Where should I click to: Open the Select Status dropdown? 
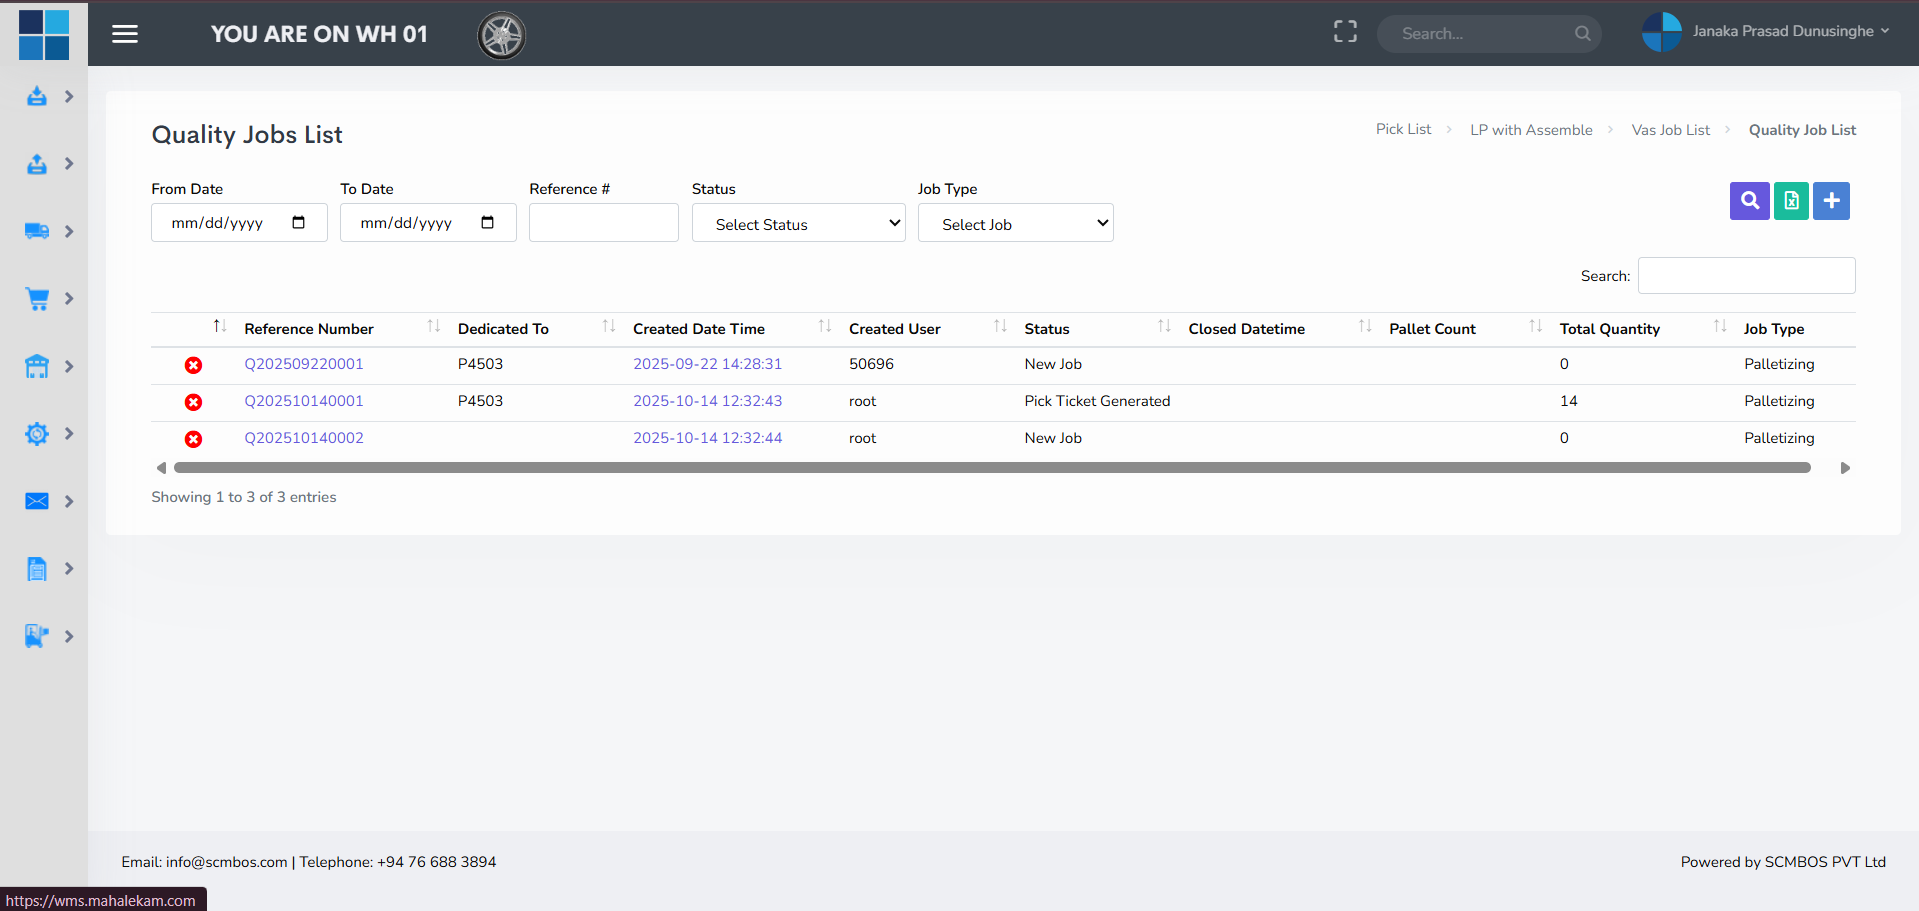[x=798, y=223]
